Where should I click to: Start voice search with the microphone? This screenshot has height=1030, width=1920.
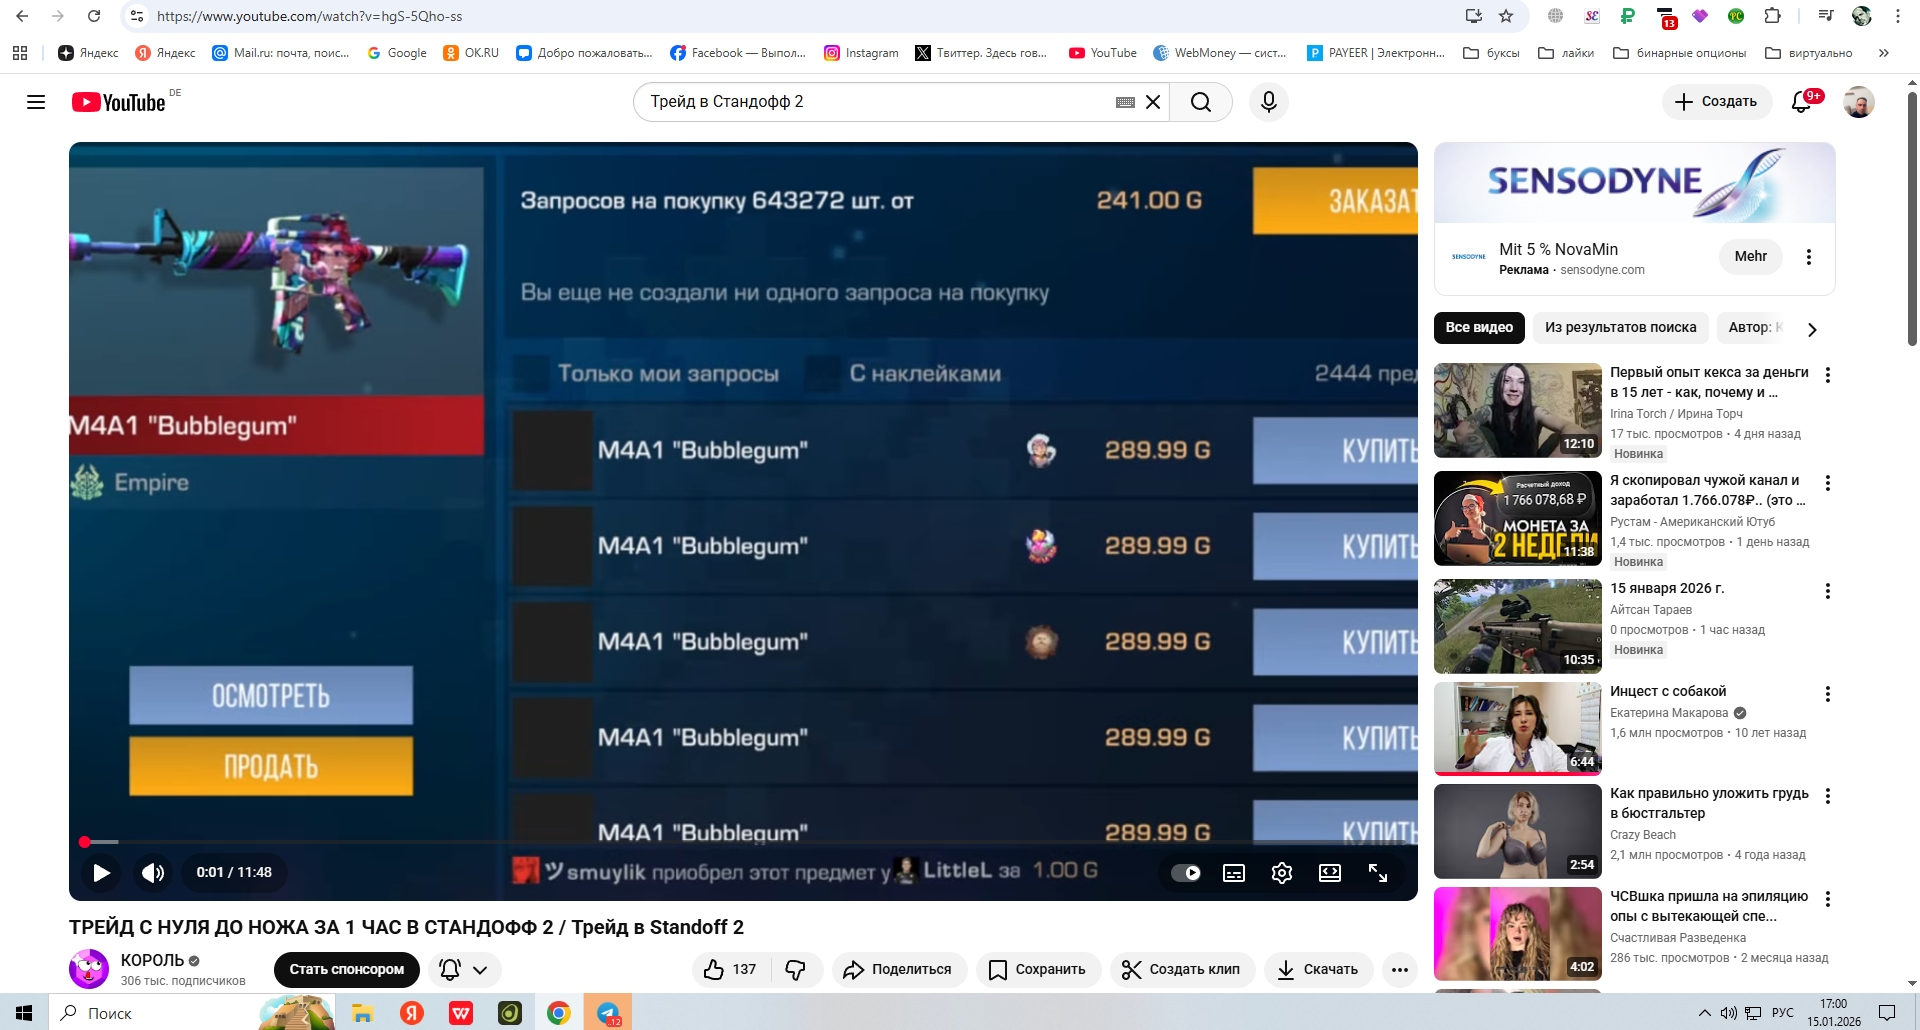[x=1269, y=102]
